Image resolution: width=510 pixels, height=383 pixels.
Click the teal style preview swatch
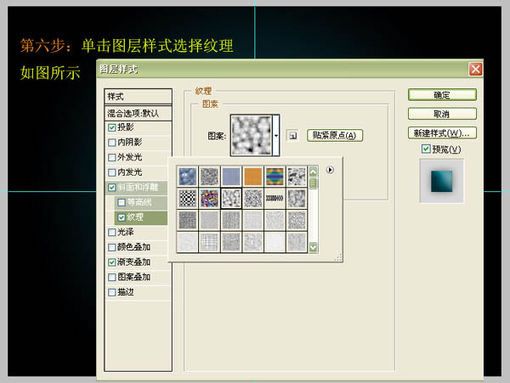coord(441,181)
